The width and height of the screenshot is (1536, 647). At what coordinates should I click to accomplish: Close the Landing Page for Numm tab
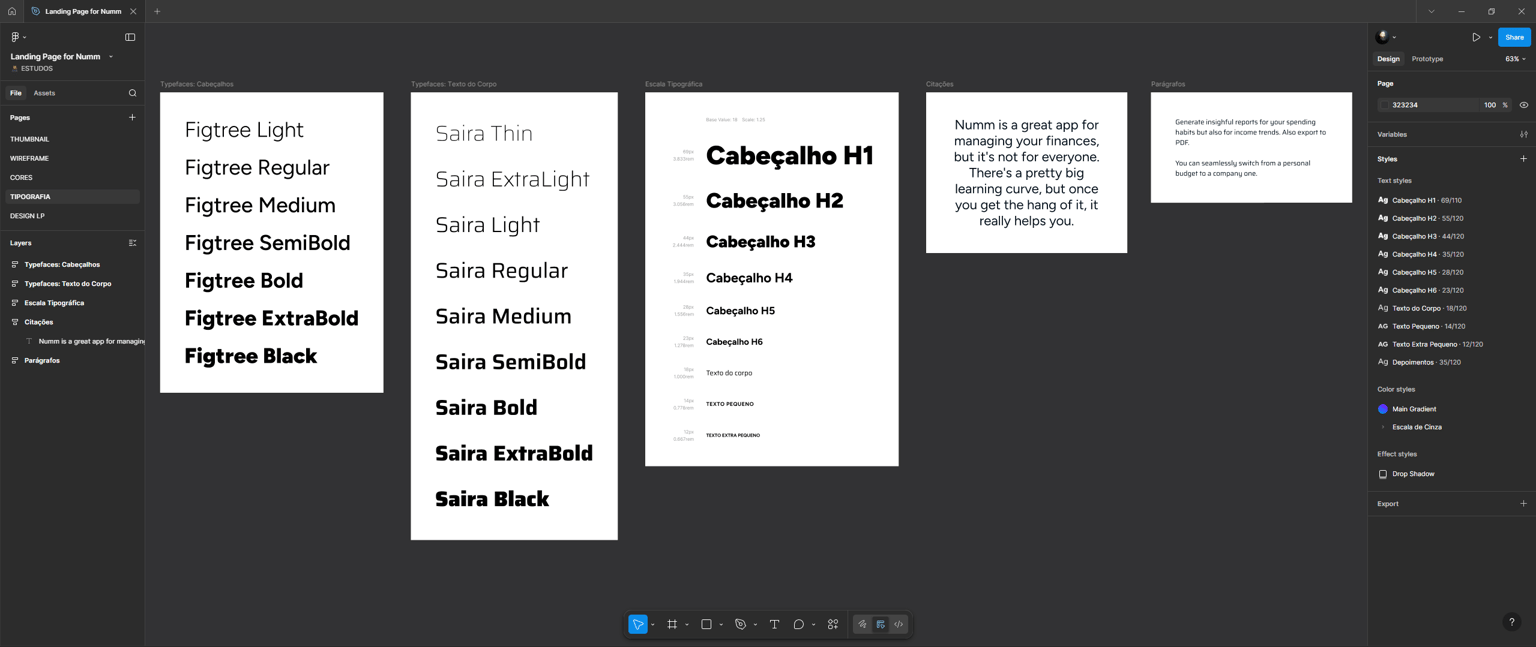click(133, 11)
